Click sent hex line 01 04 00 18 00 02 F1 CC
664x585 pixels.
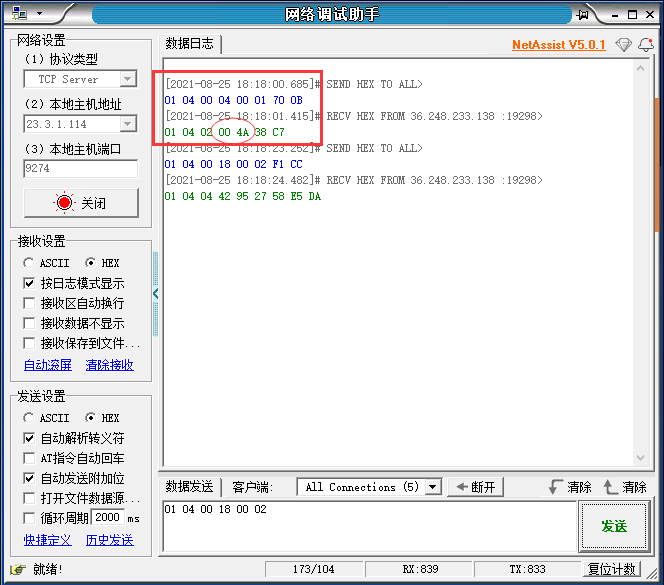click(233, 164)
